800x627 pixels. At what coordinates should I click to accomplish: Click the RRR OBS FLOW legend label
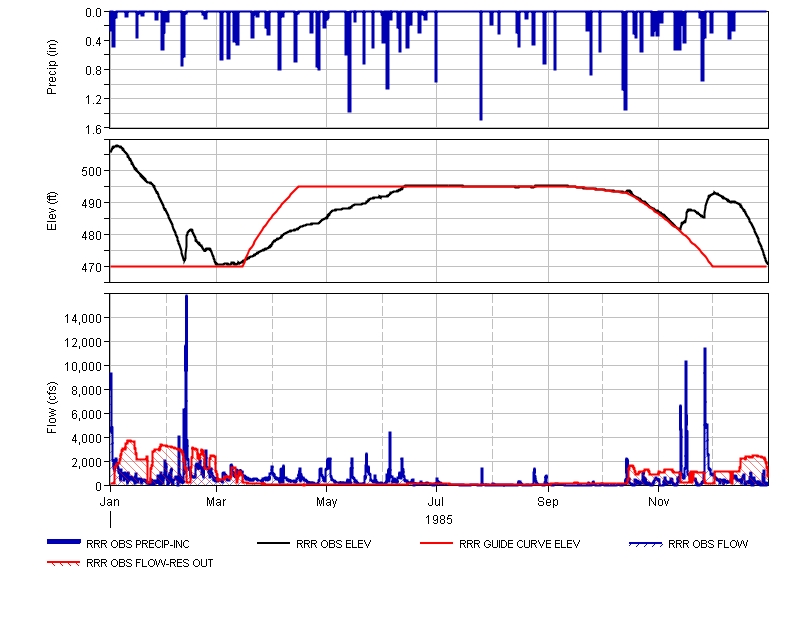[708, 544]
